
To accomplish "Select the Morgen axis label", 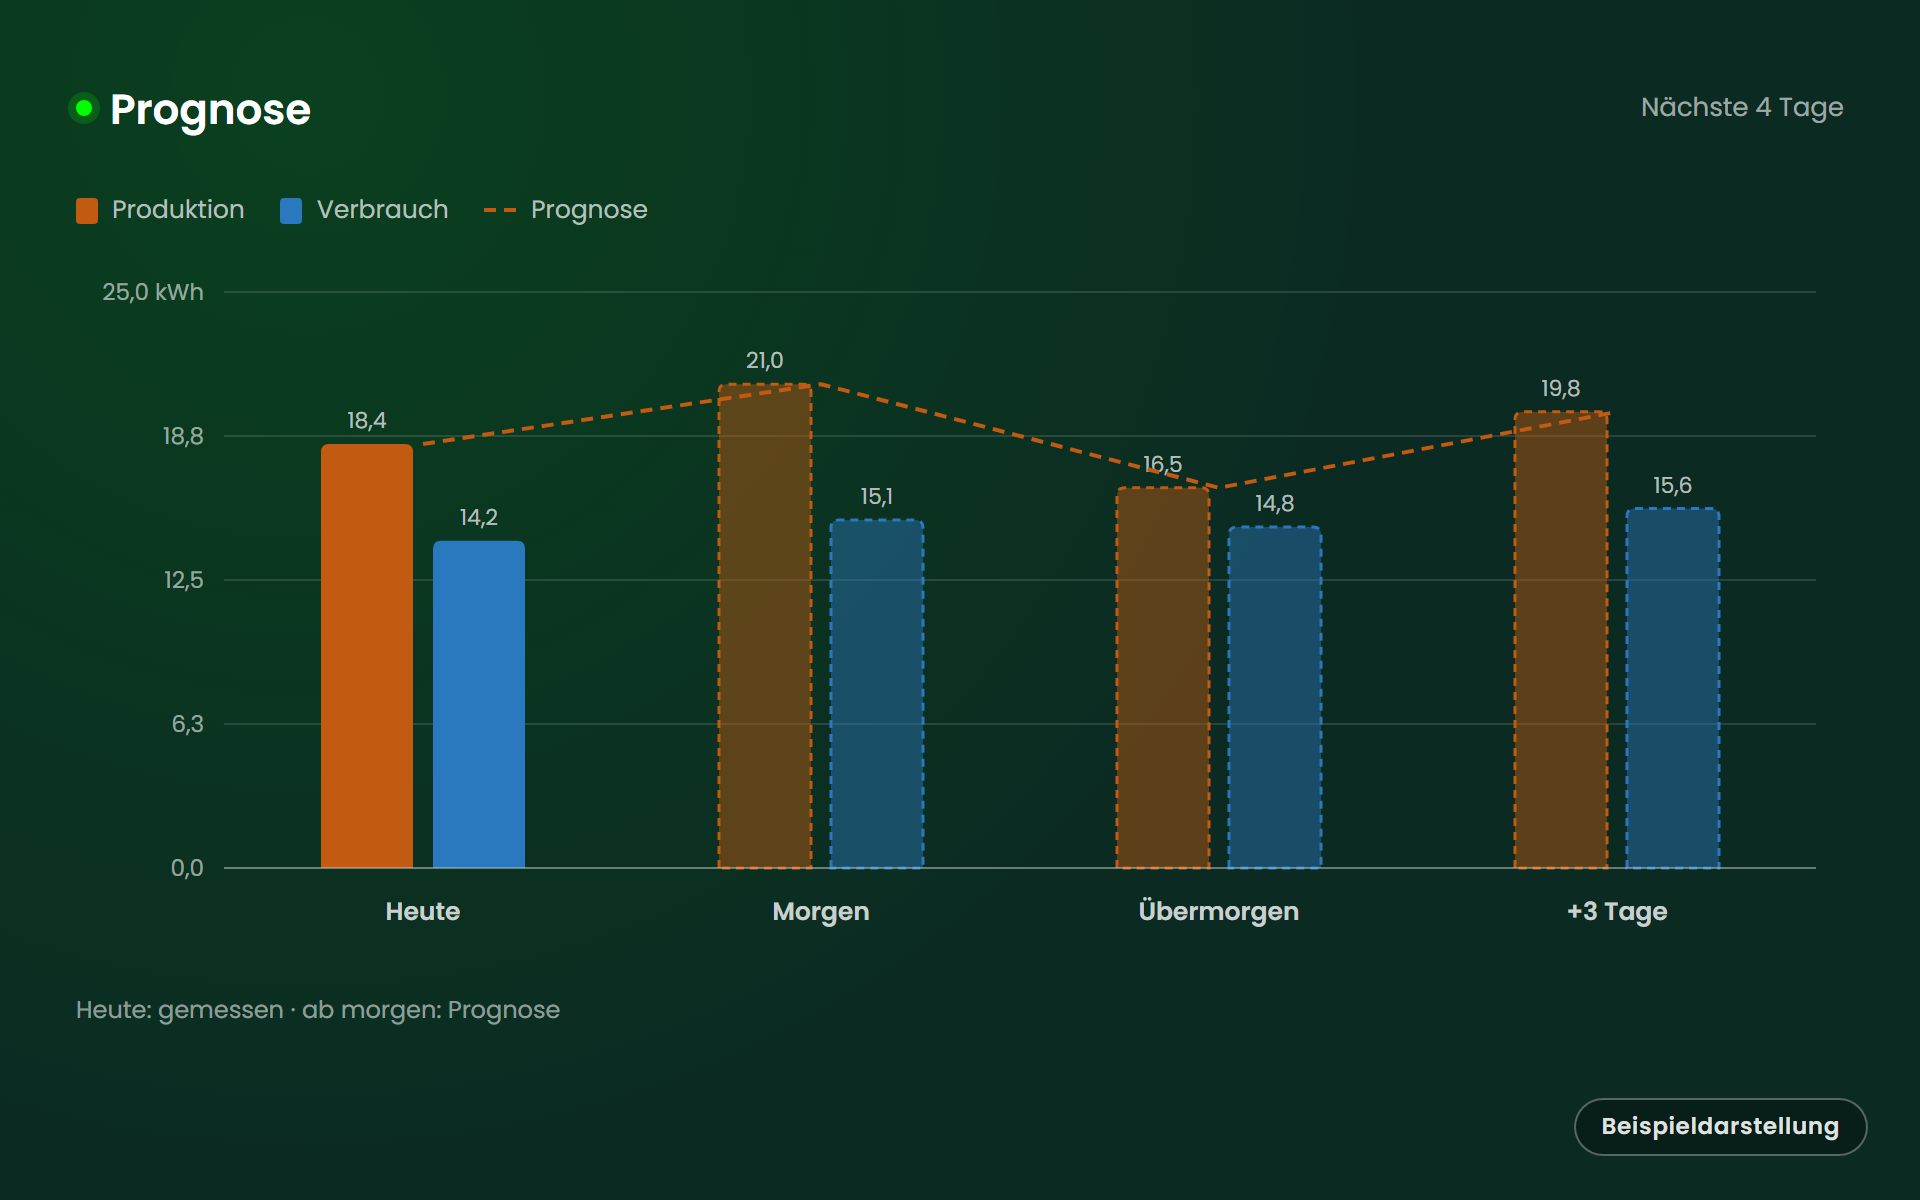I will (821, 912).
